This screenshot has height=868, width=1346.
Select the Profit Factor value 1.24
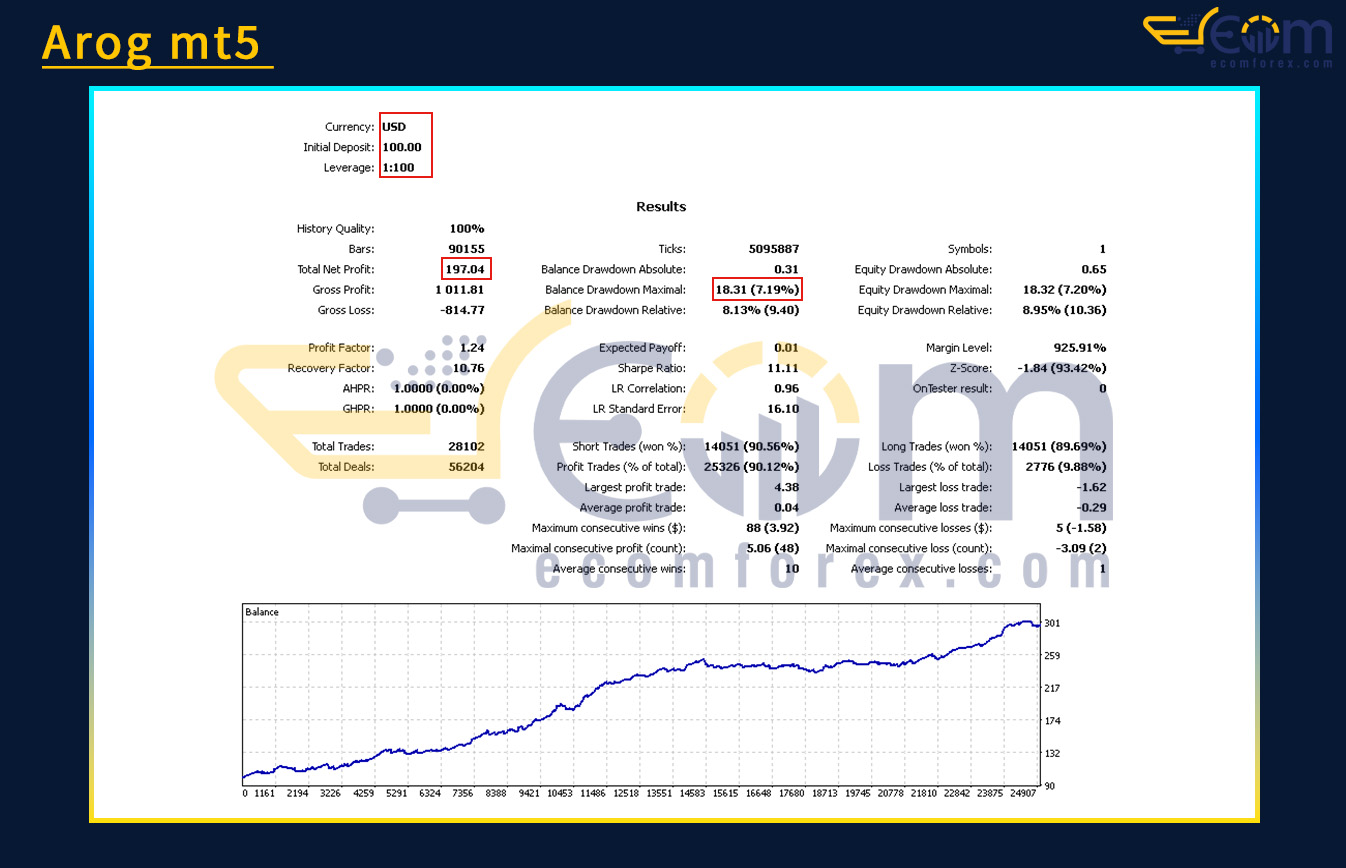[472, 348]
